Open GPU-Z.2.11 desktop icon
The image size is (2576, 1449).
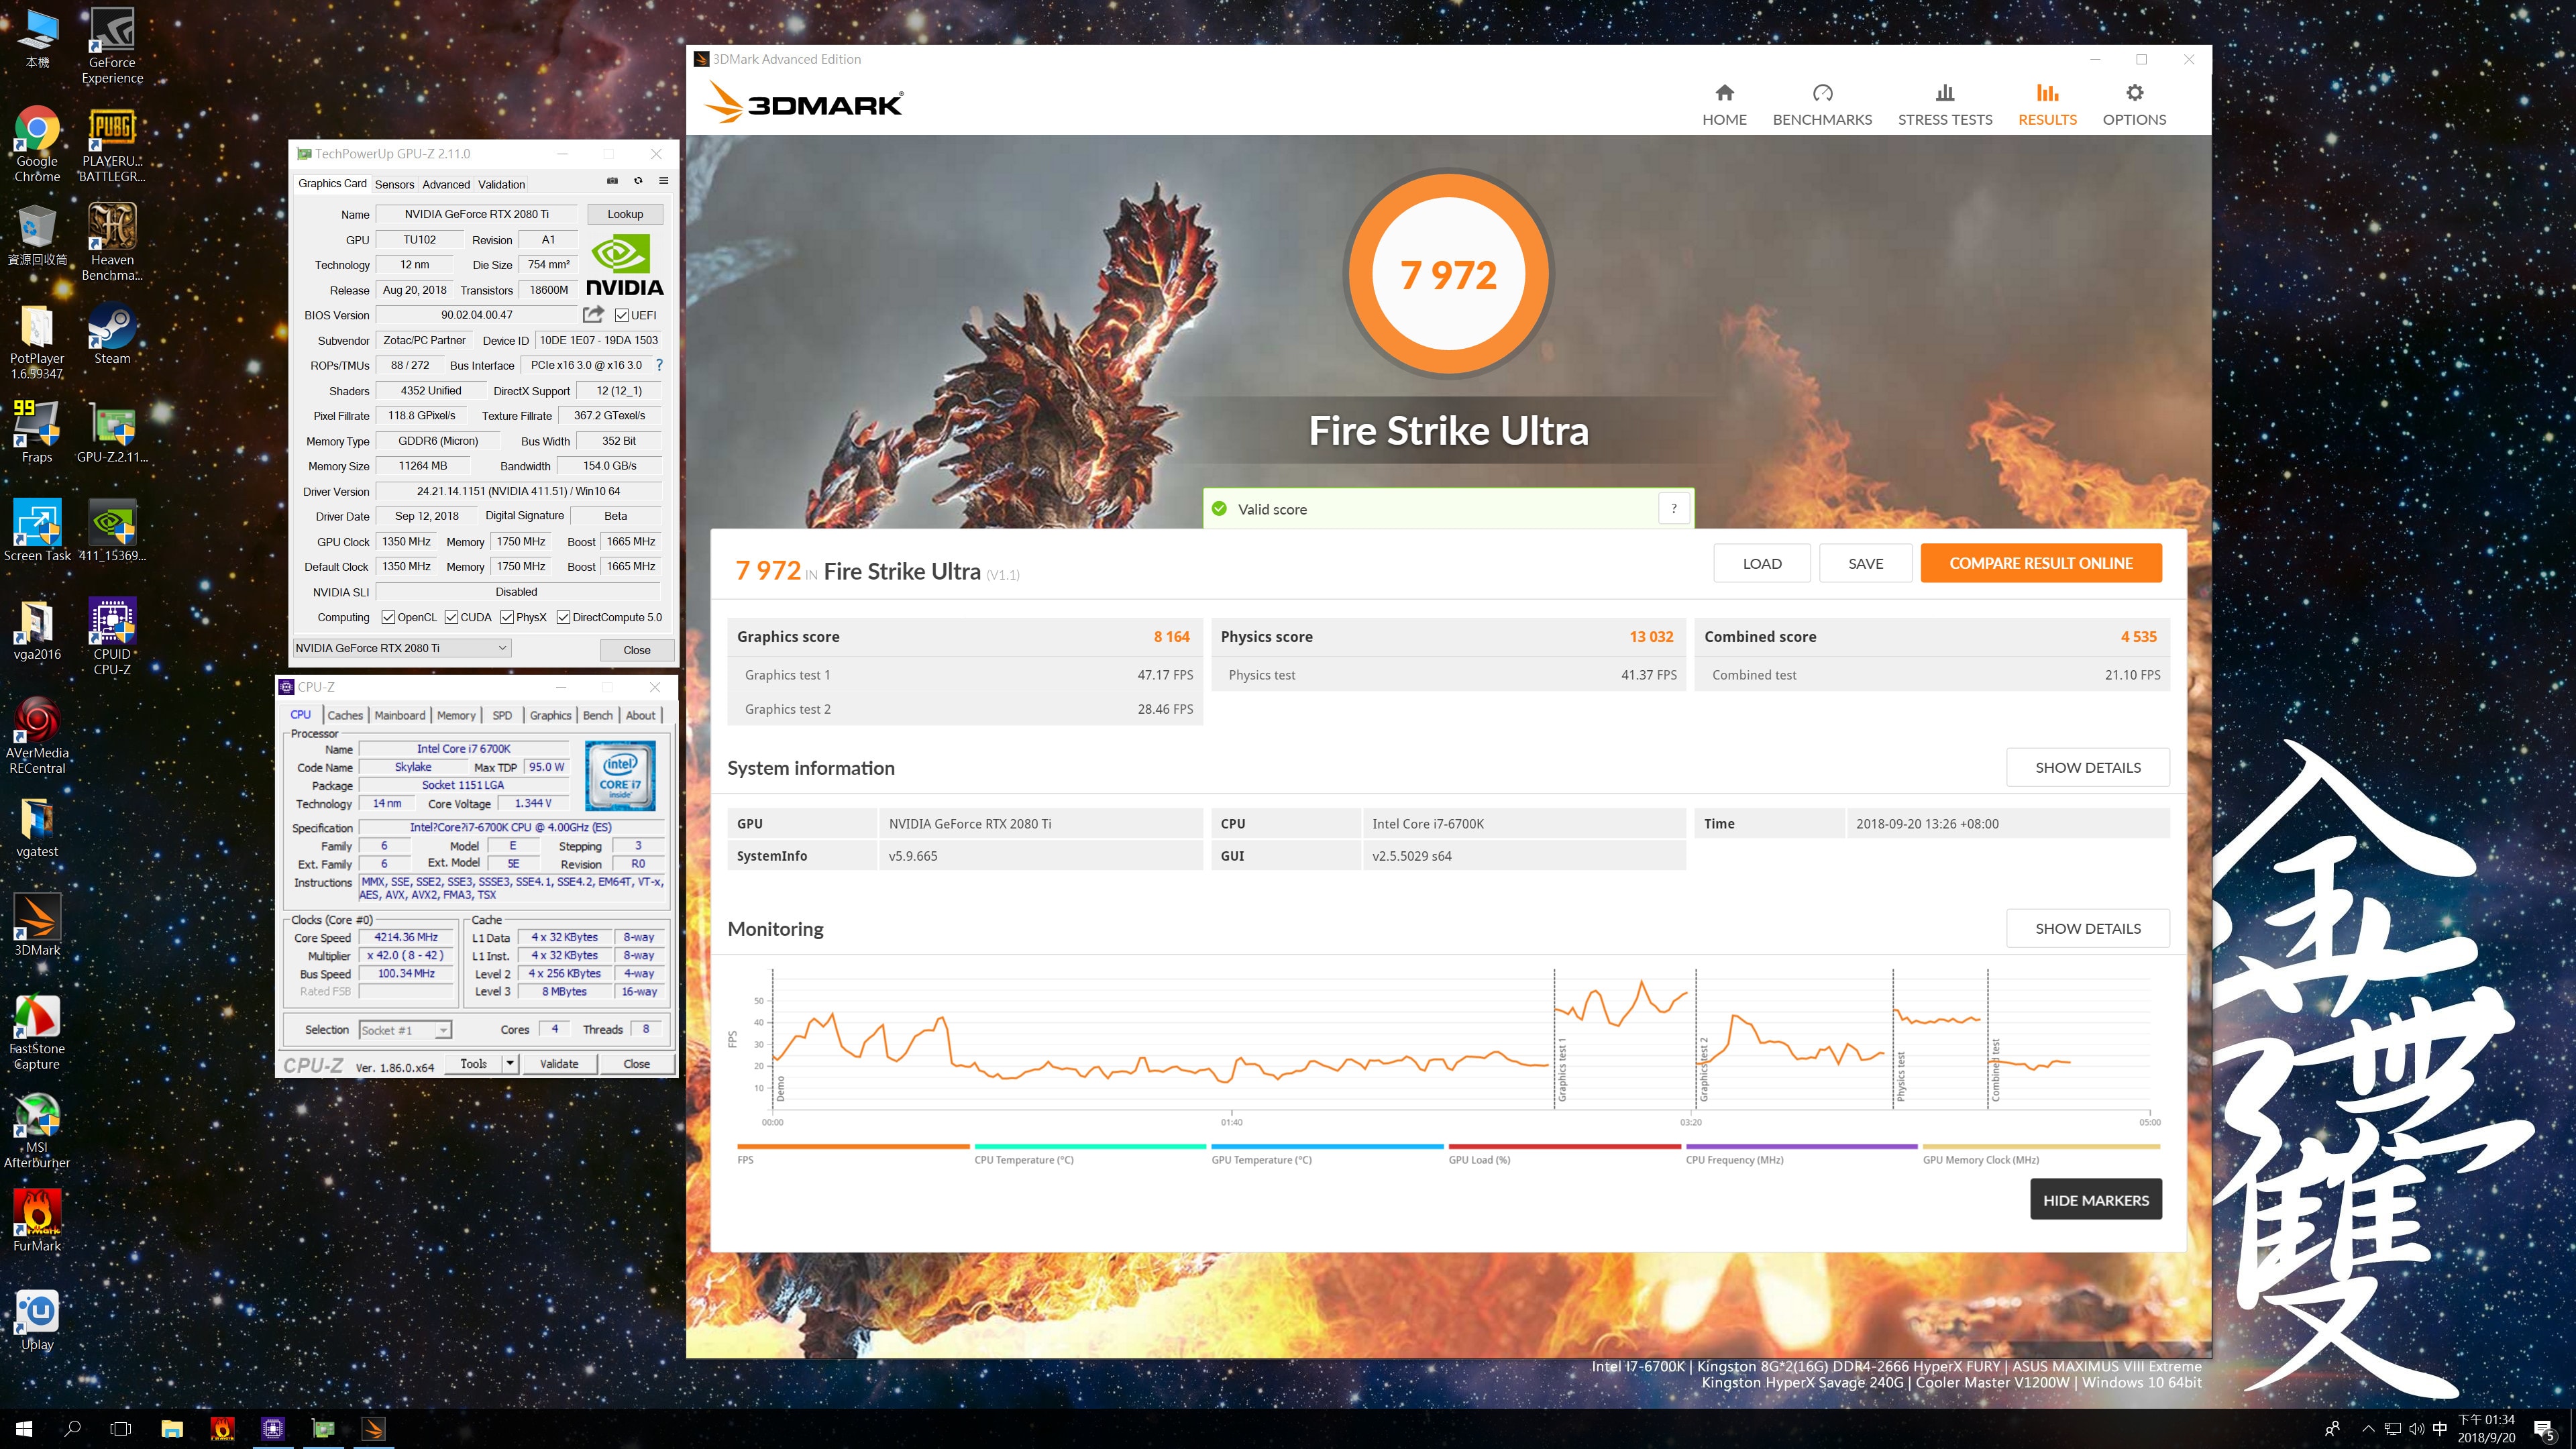(112, 432)
